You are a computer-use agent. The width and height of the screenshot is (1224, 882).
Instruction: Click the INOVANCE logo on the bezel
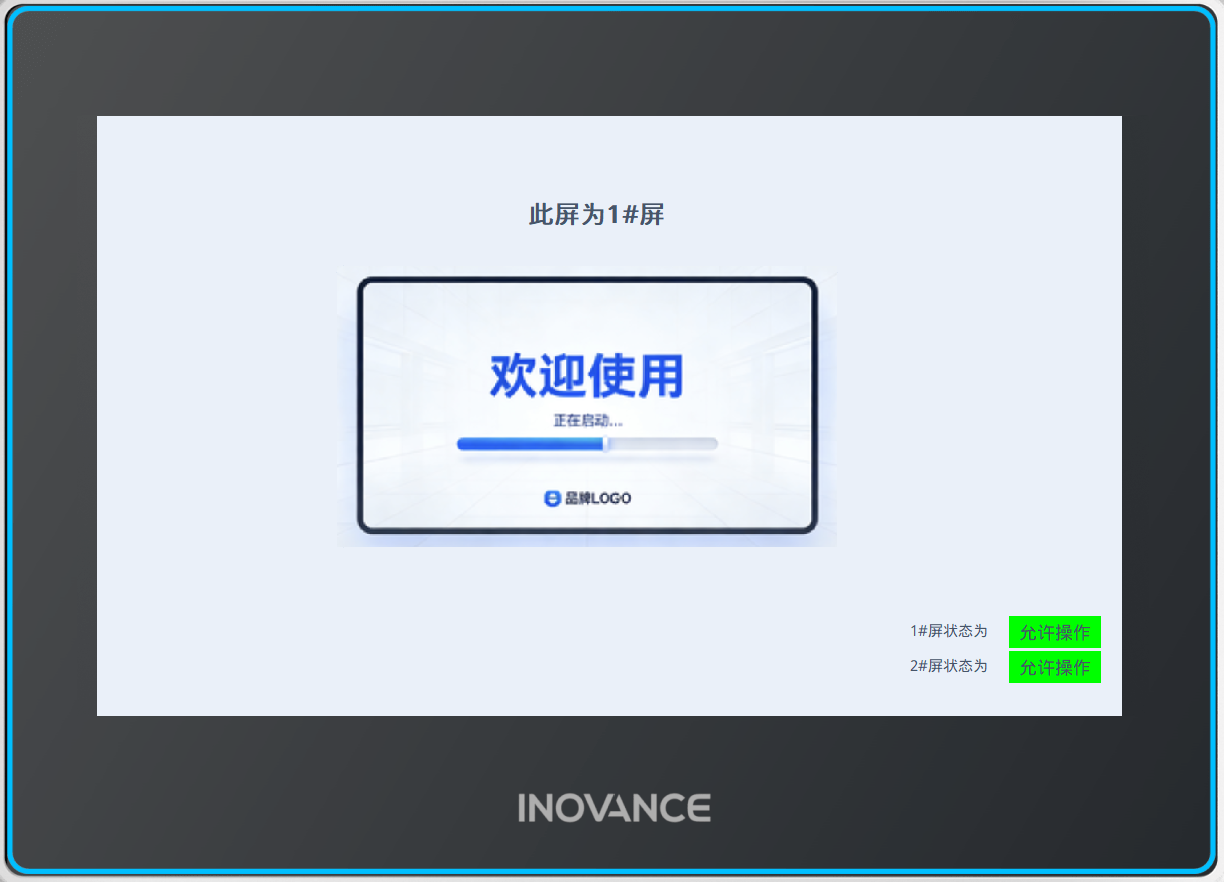pyautogui.click(x=614, y=808)
